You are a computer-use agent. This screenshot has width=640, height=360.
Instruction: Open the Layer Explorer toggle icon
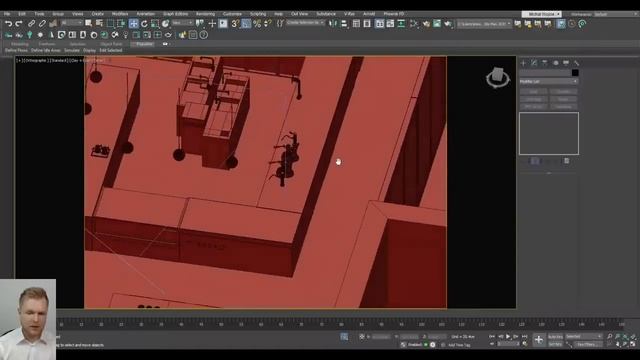(x=367, y=24)
